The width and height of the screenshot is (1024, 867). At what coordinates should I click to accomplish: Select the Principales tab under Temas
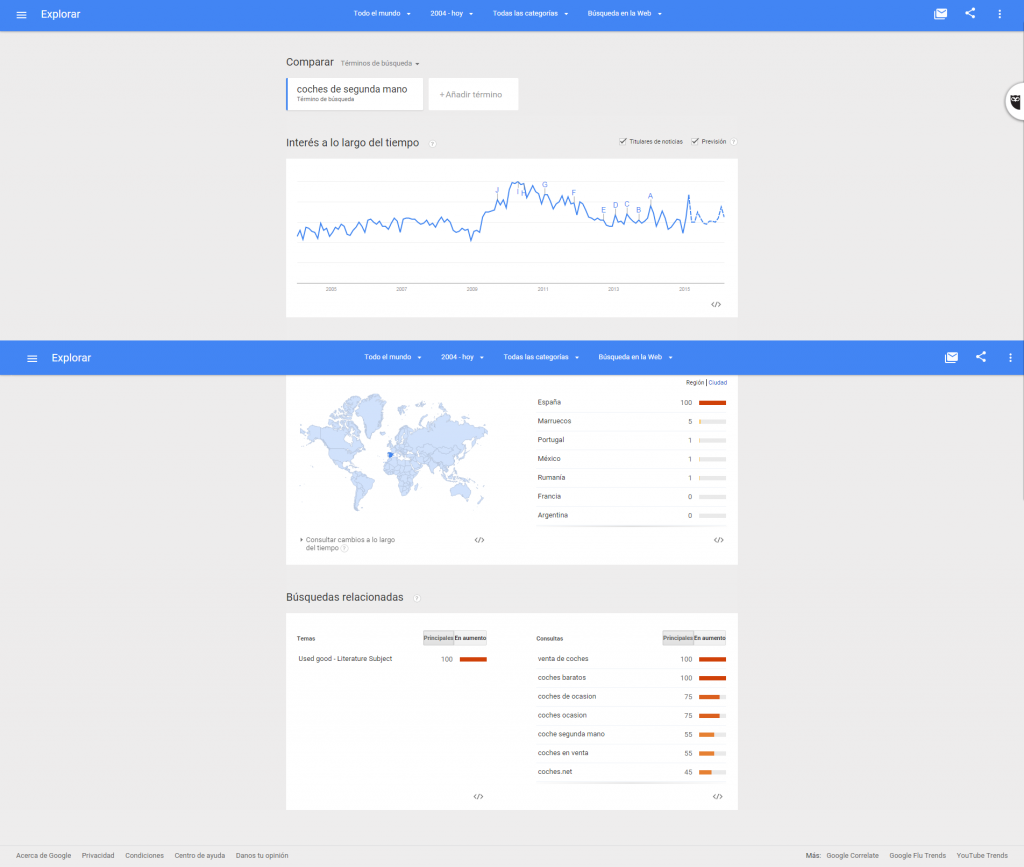click(438, 638)
